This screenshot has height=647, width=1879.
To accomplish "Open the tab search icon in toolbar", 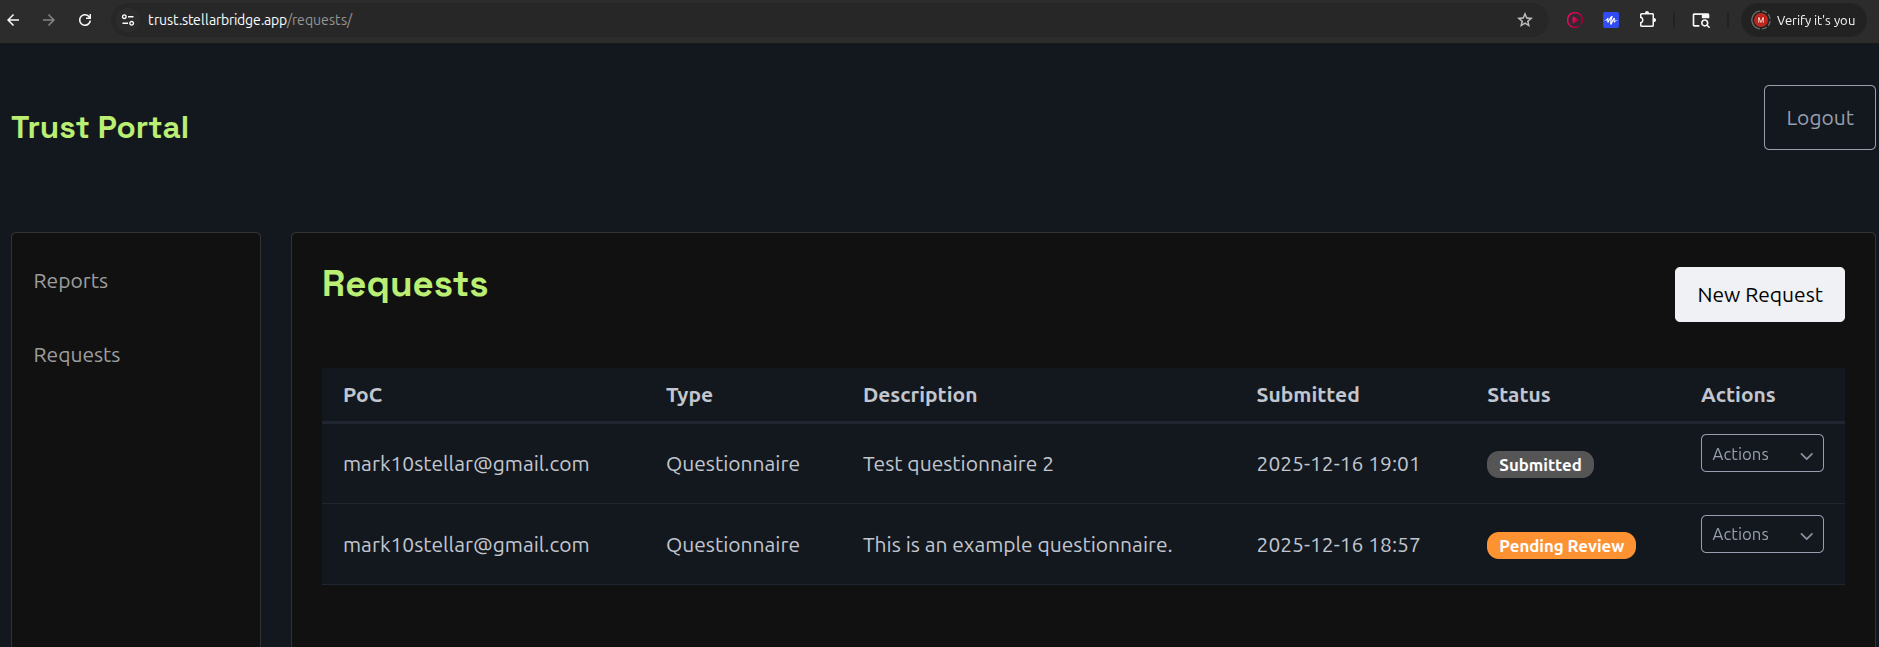I will point(1701,20).
